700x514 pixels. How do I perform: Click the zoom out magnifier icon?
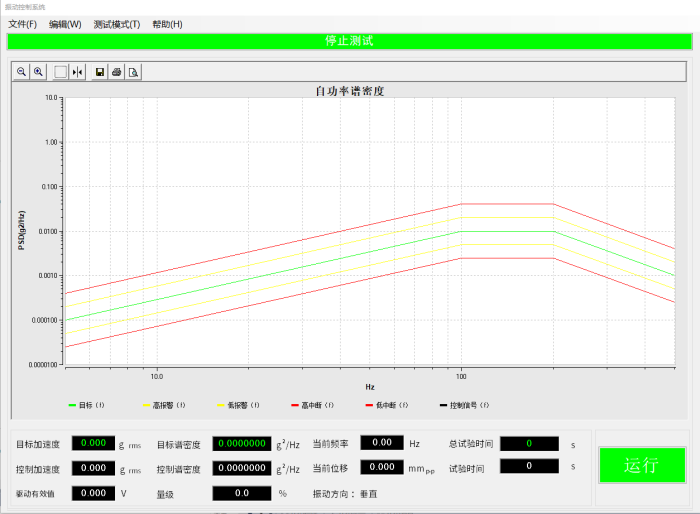pyautogui.click(x=21, y=72)
